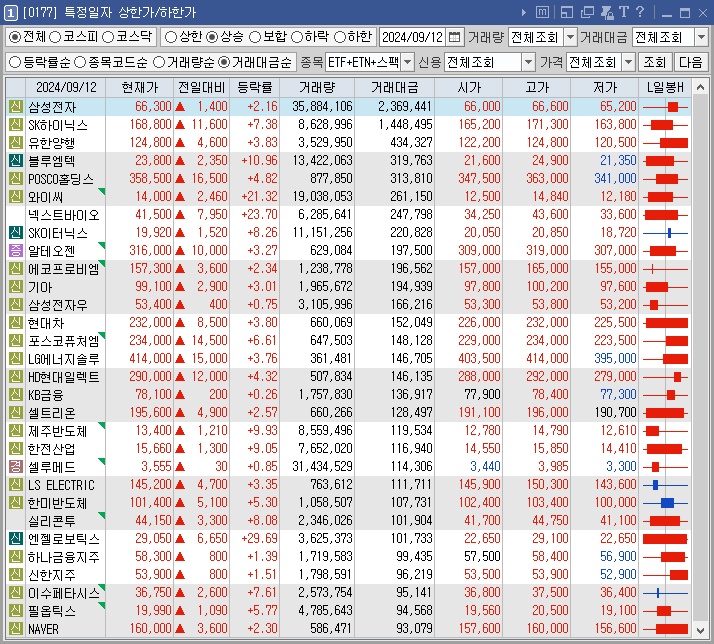Click the 시가 column header
Screen dimensions: 714x644
click(469, 87)
